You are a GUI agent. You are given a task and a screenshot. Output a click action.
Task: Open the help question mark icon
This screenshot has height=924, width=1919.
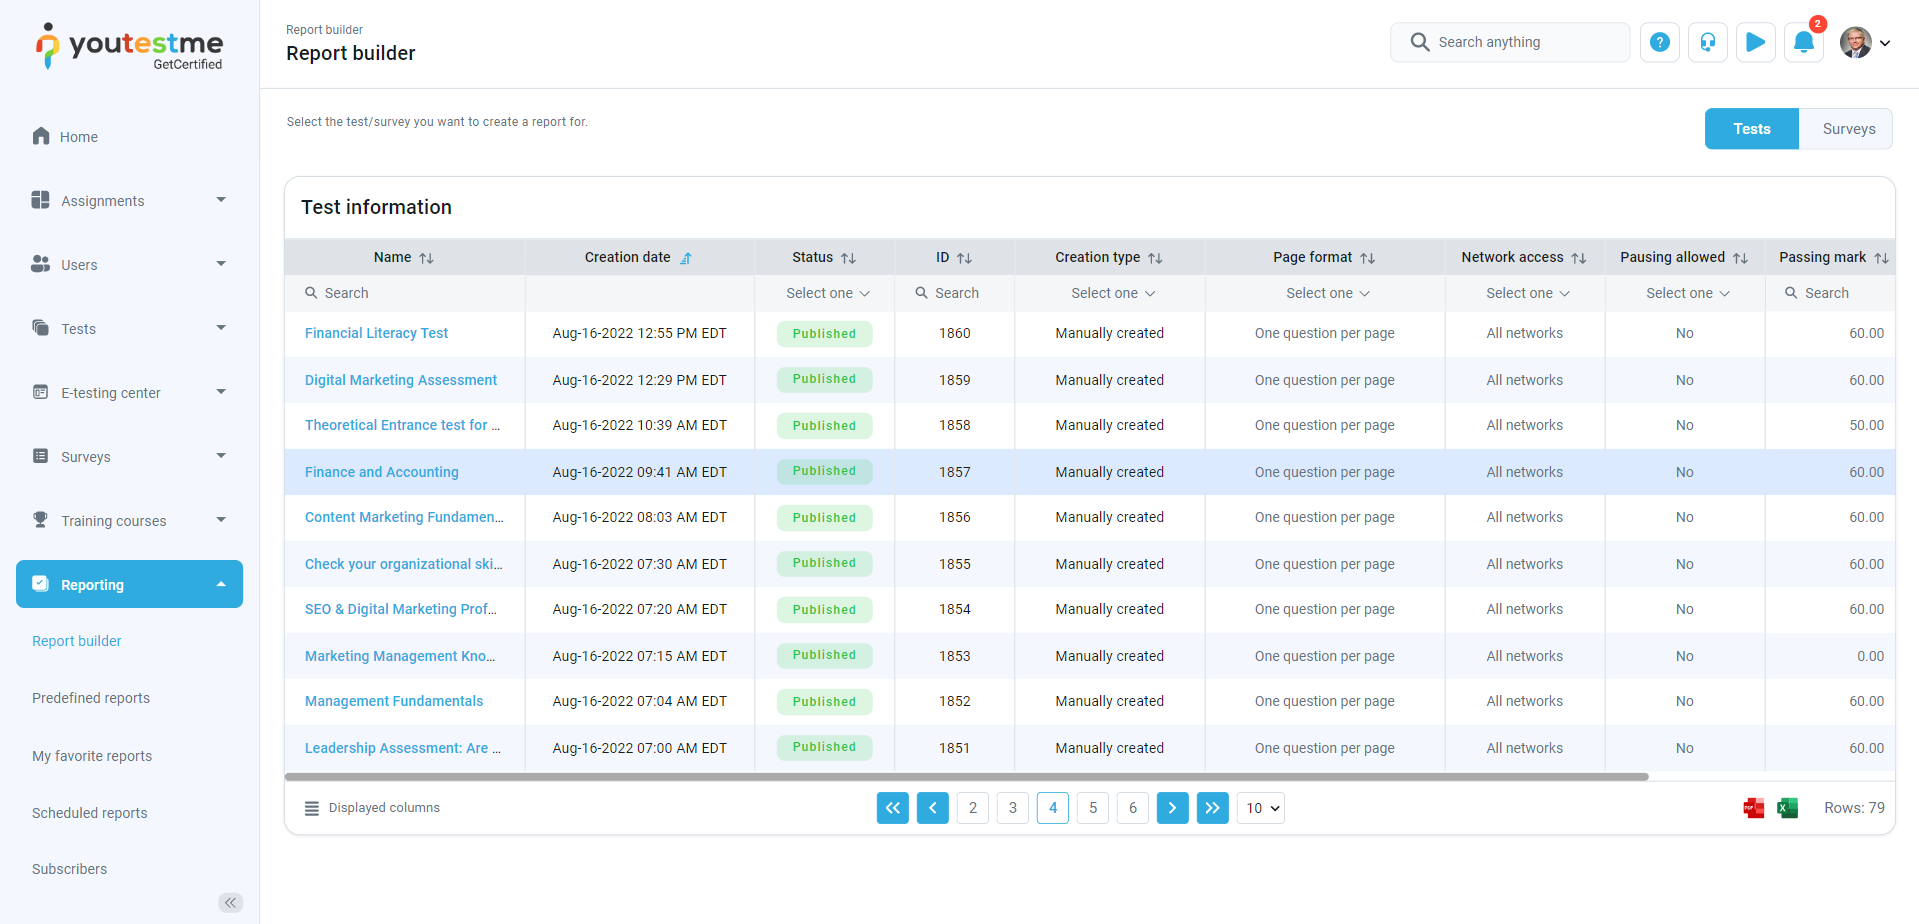click(1659, 42)
